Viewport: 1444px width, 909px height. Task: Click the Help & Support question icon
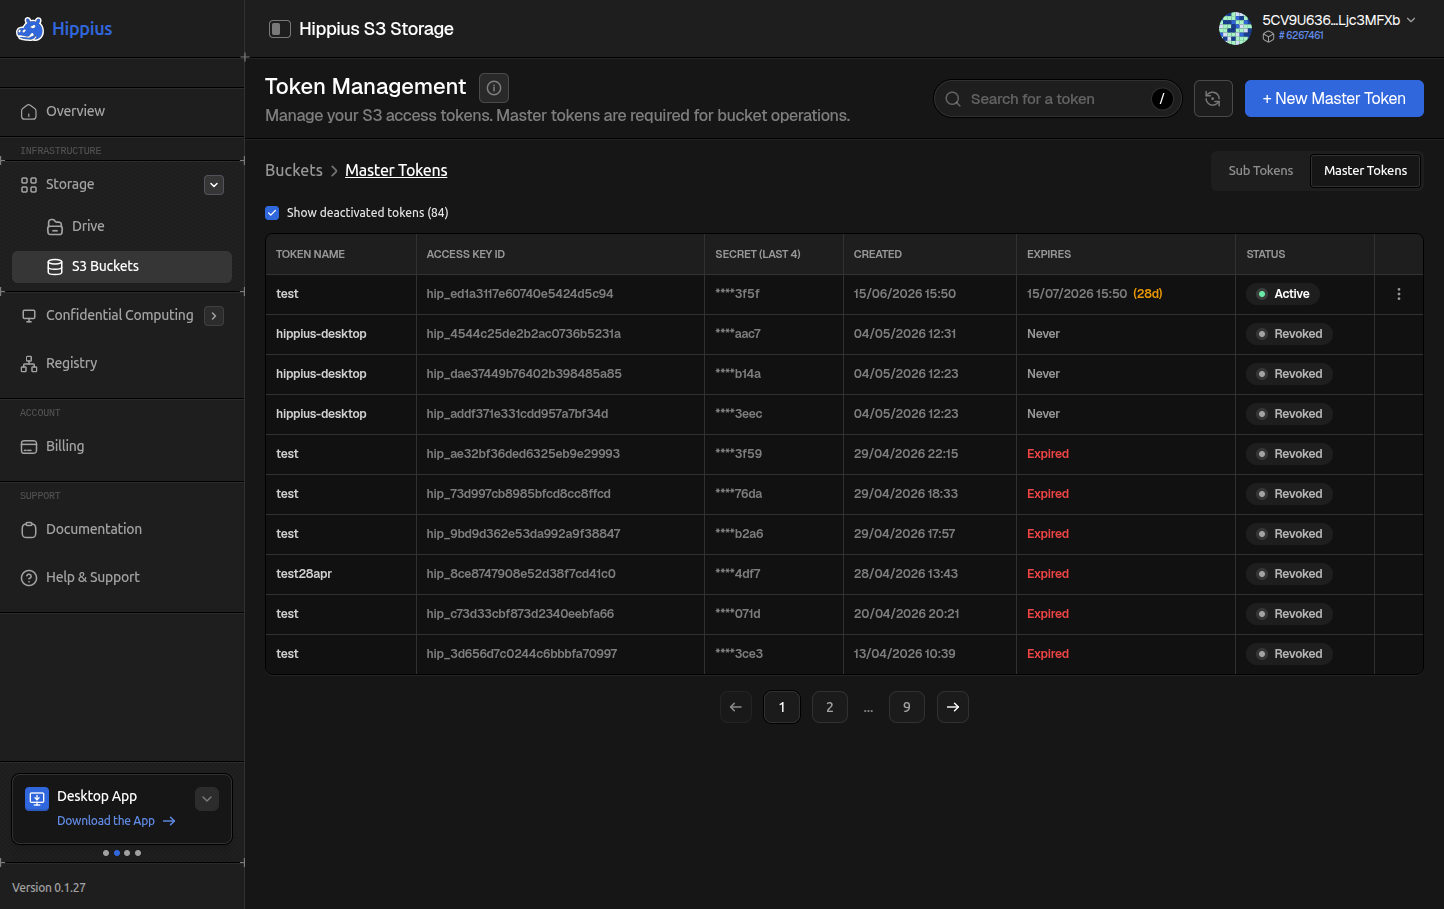[29, 577]
